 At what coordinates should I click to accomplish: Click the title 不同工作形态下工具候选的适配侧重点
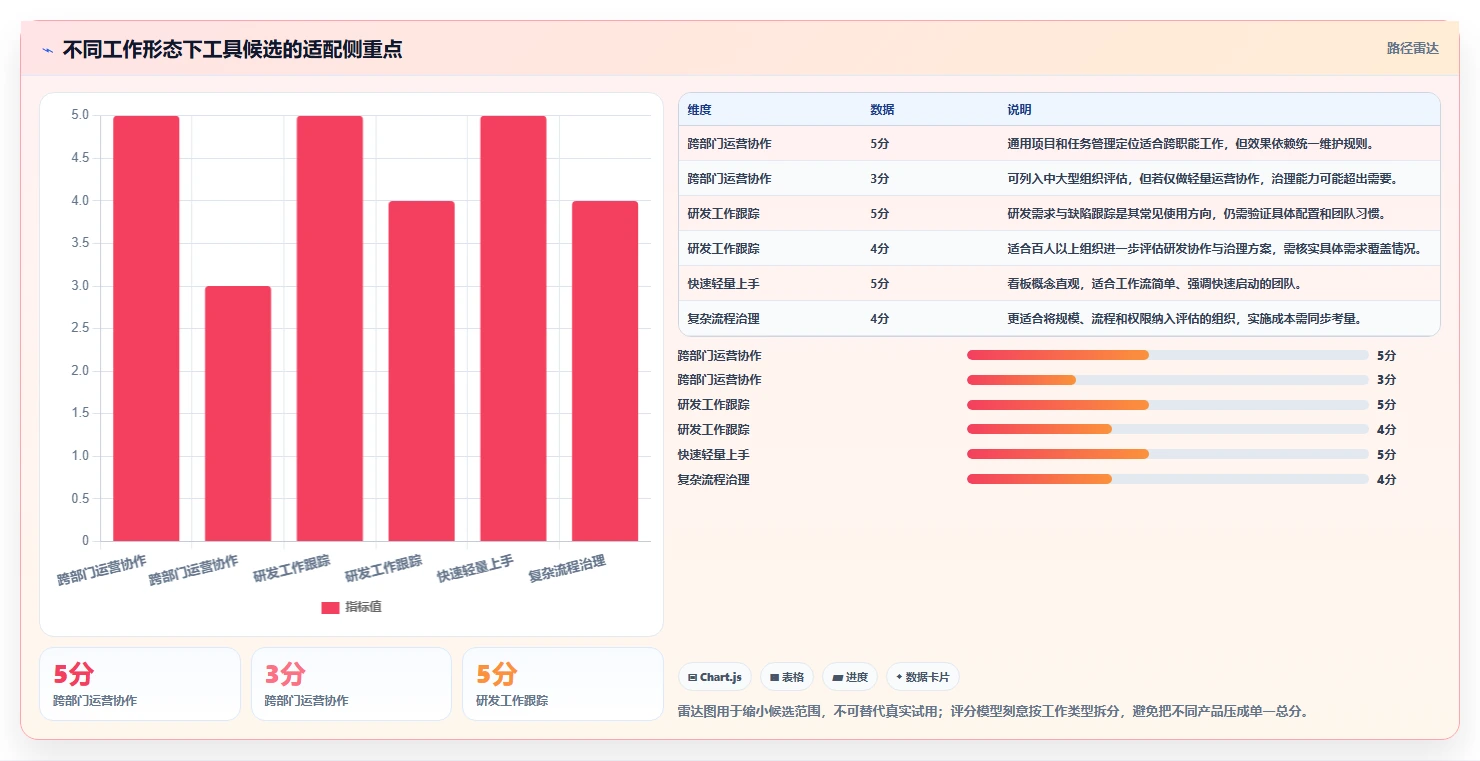pos(232,49)
